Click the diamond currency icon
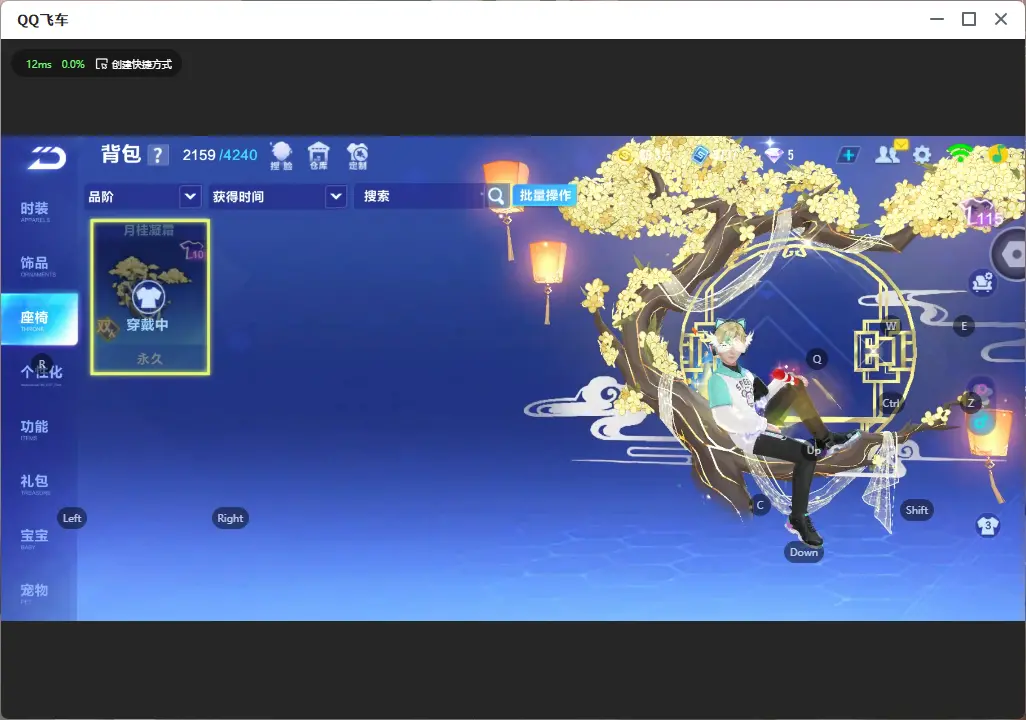This screenshot has width=1026, height=720. point(774,155)
